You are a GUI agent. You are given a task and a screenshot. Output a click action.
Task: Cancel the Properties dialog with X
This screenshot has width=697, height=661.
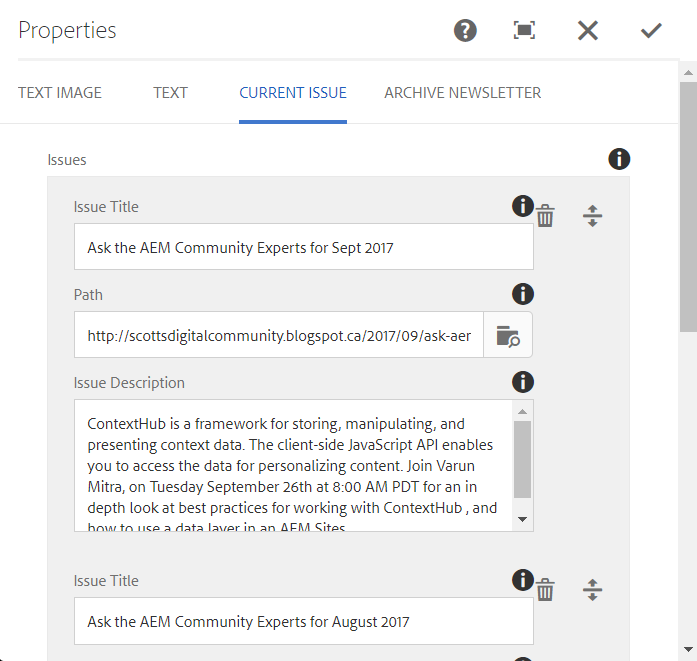pyautogui.click(x=588, y=30)
